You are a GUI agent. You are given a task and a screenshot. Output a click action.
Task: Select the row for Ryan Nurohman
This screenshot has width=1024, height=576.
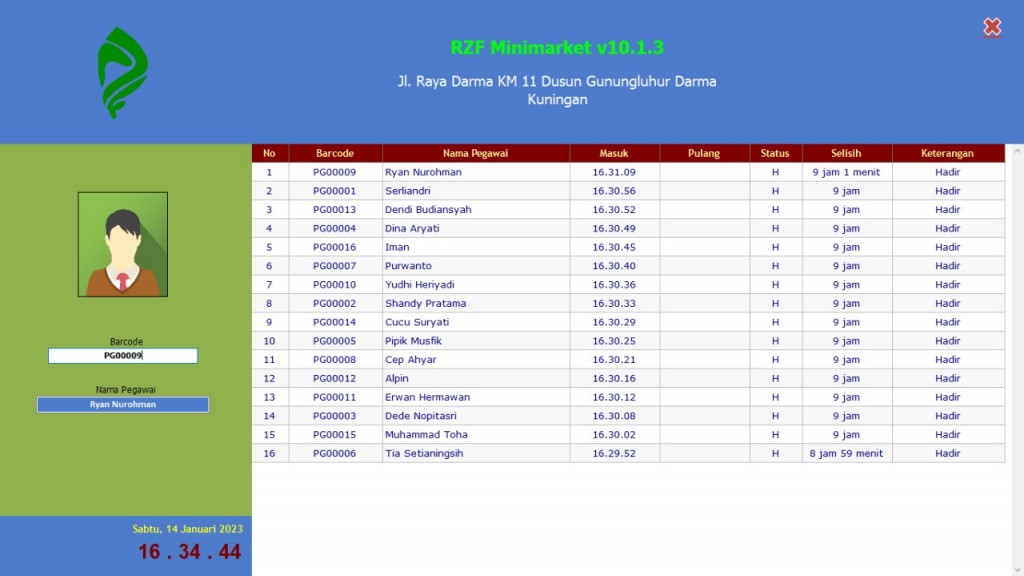pyautogui.click(x=628, y=172)
